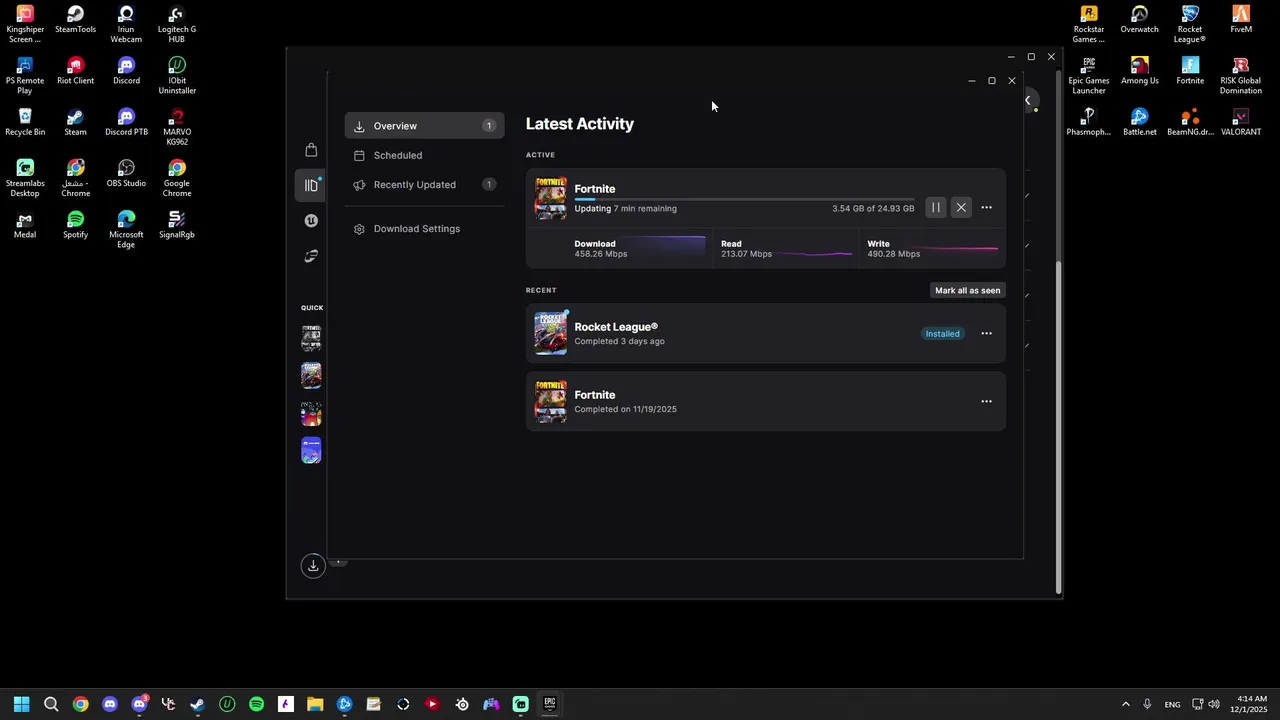Viewport: 1280px width, 720px height.
Task: Open RISK Global Domination desktop shortcut
Action: [1241, 76]
